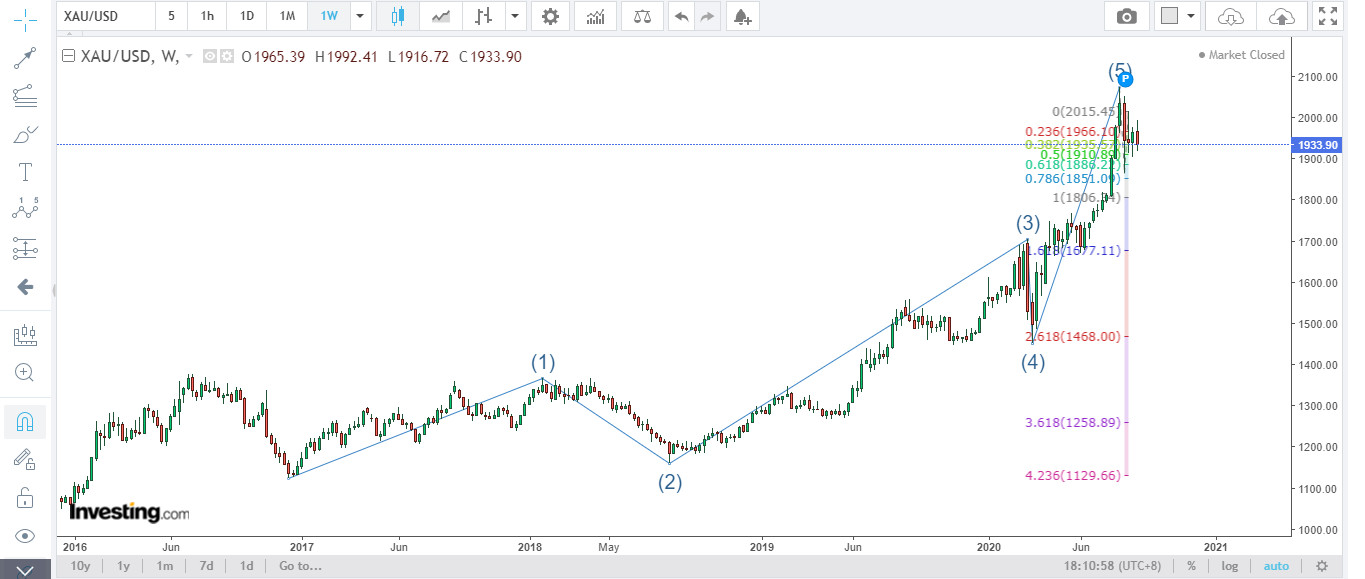Select the crosshair cursor tool

[25, 17]
